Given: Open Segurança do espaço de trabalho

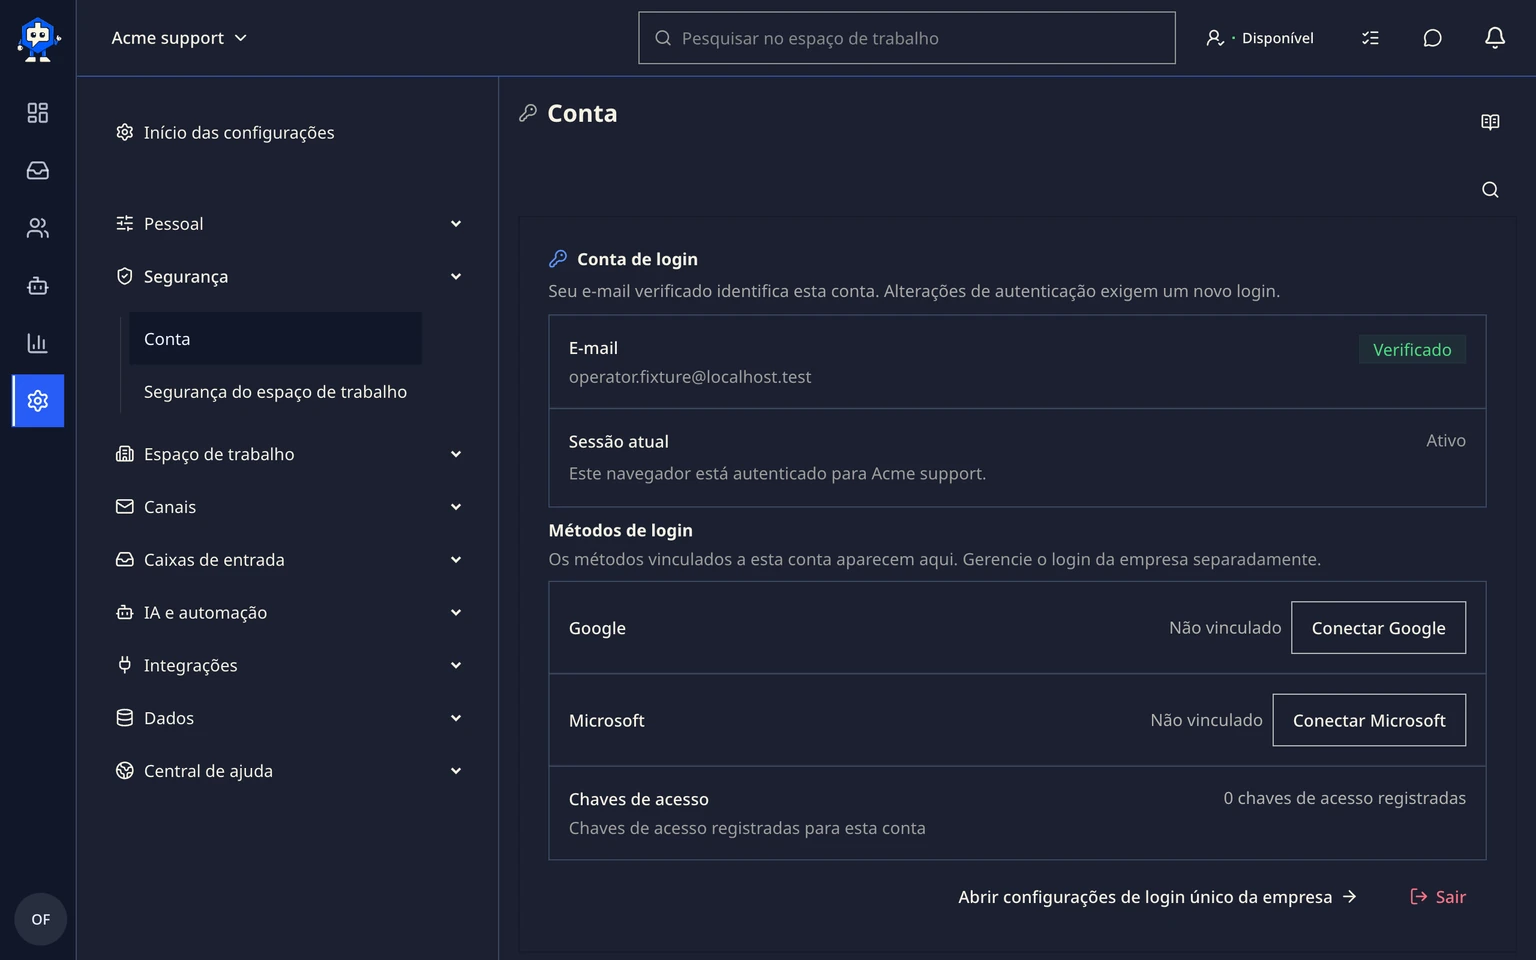Looking at the screenshot, I should (x=275, y=392).
